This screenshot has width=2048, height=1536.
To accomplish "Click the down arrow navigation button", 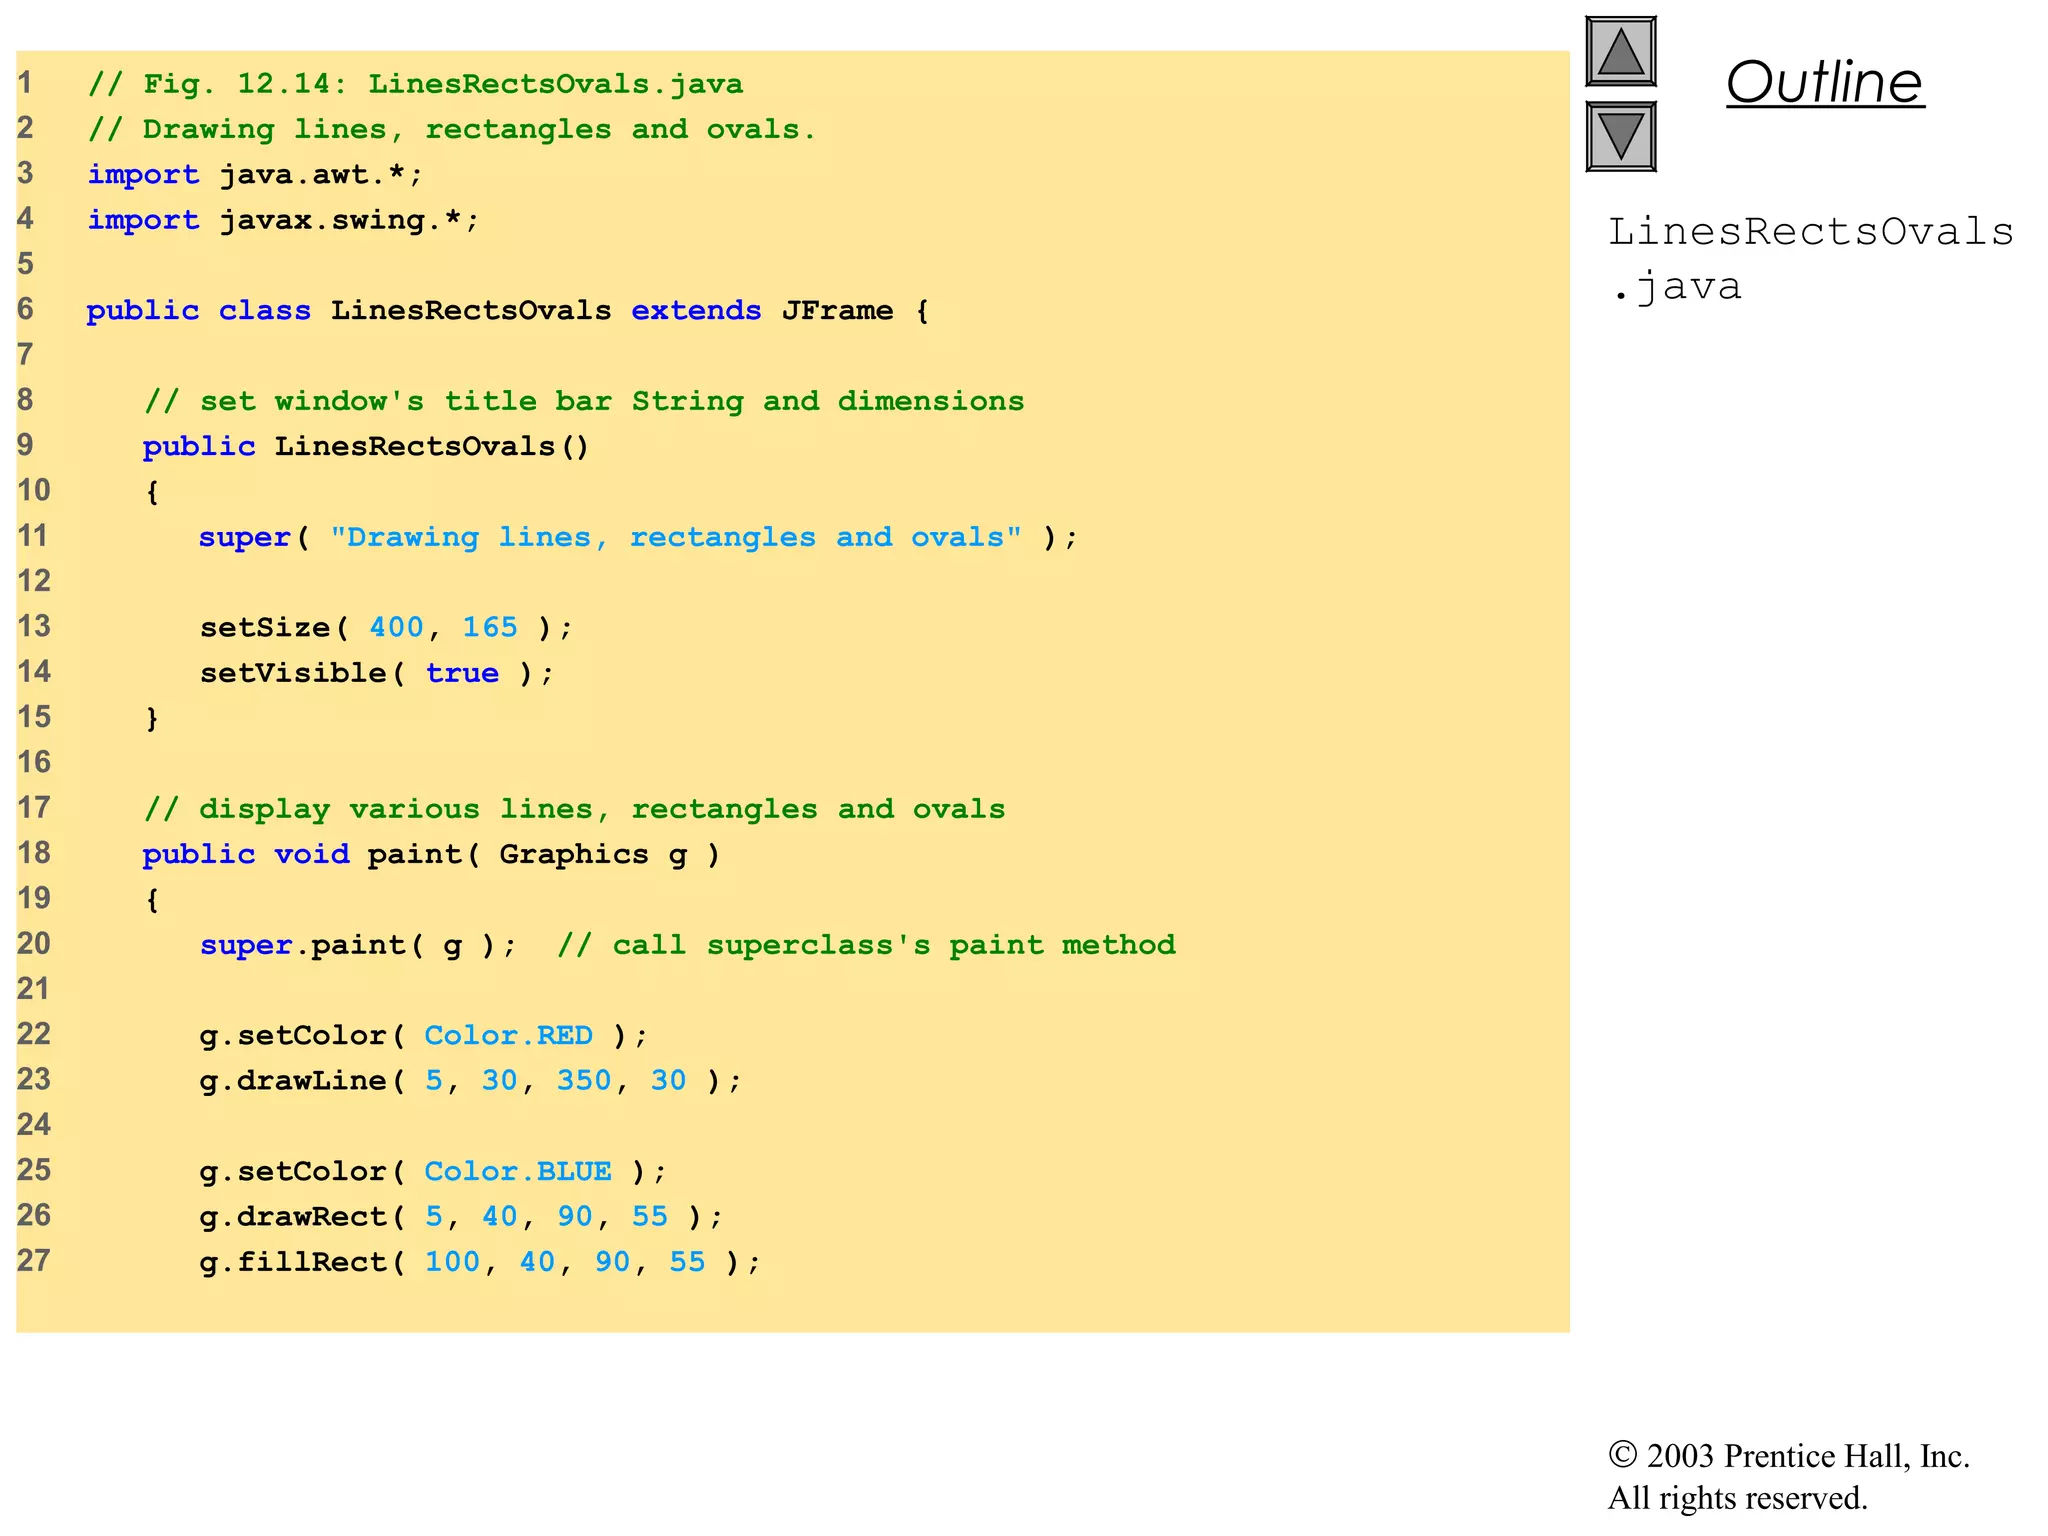I will coord(1621,136).
